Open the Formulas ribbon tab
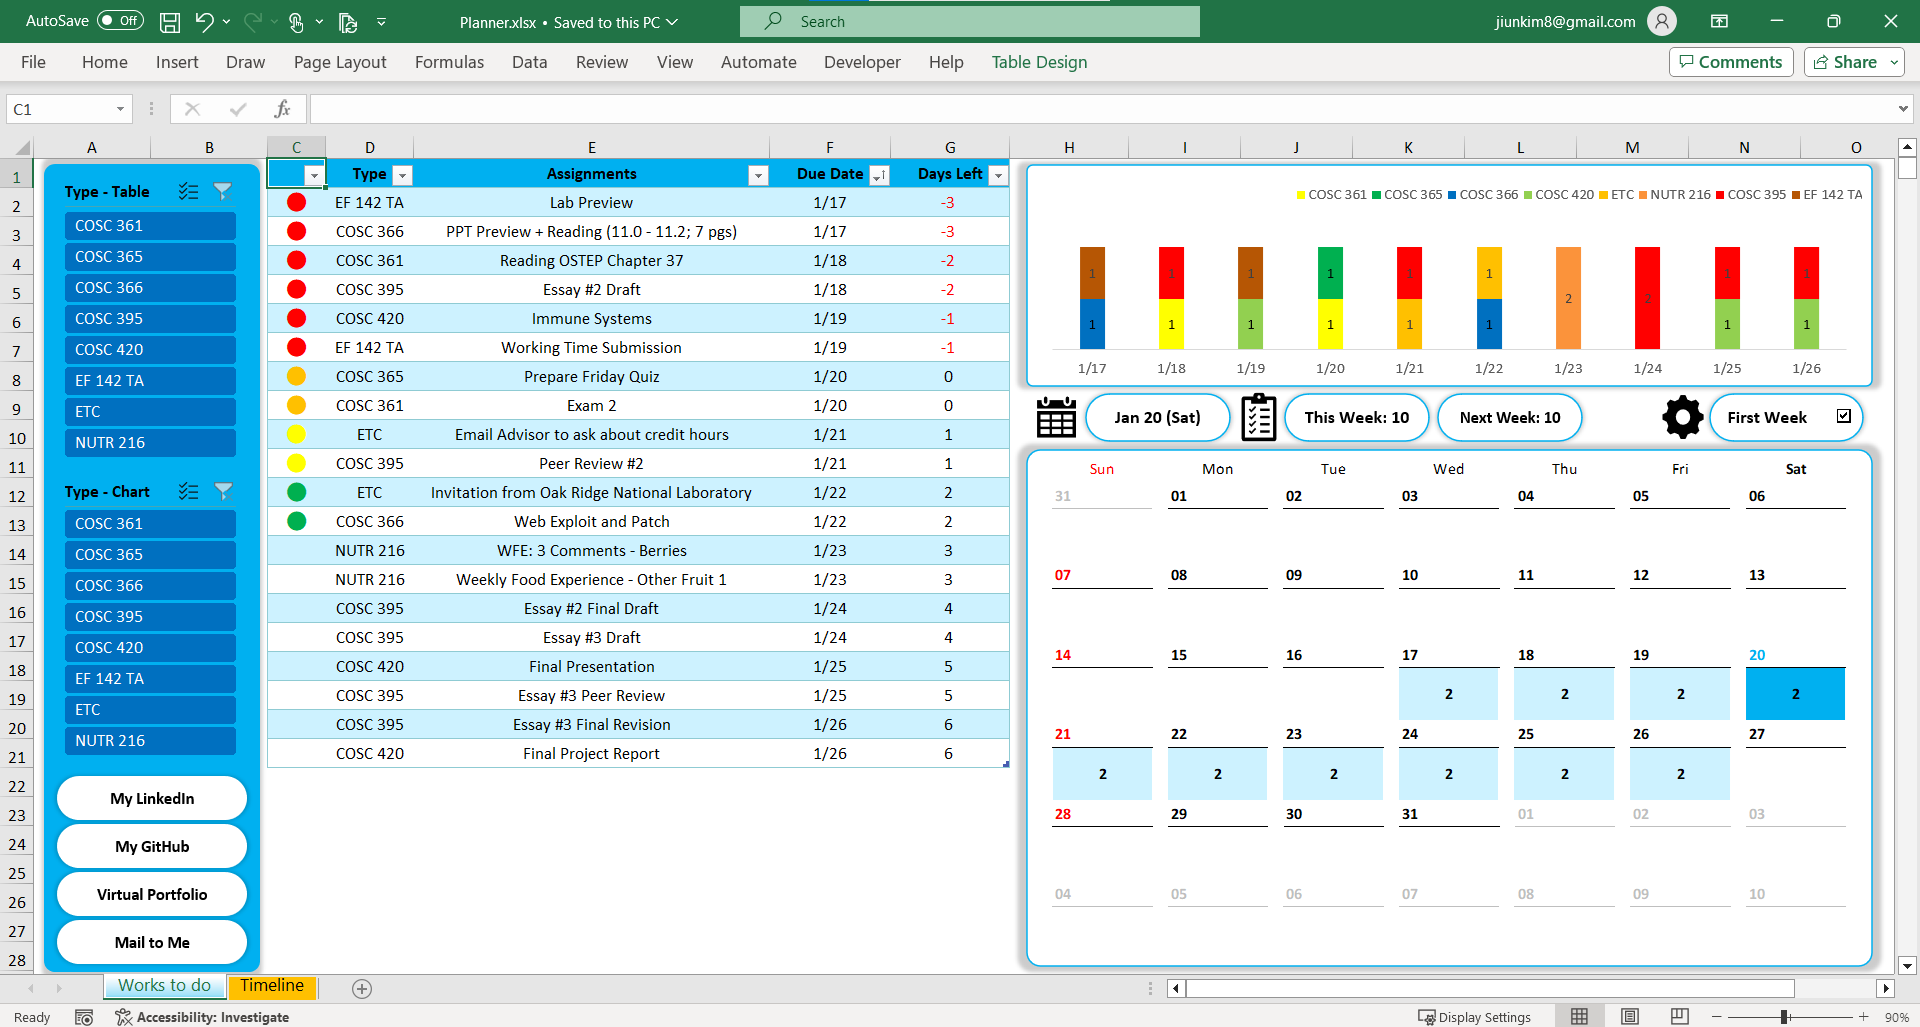 coord(449,62)
